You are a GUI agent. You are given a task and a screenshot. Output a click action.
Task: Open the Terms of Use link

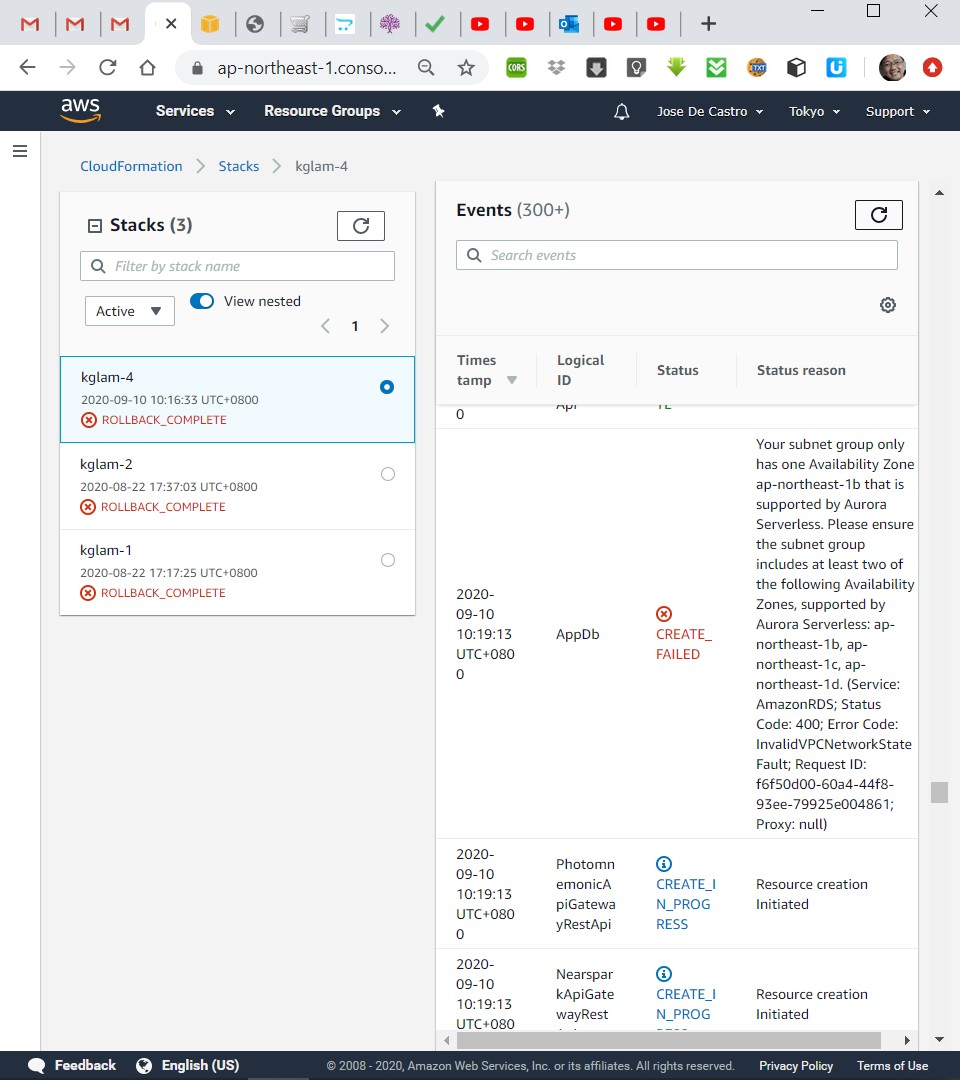coord(893,1066)
